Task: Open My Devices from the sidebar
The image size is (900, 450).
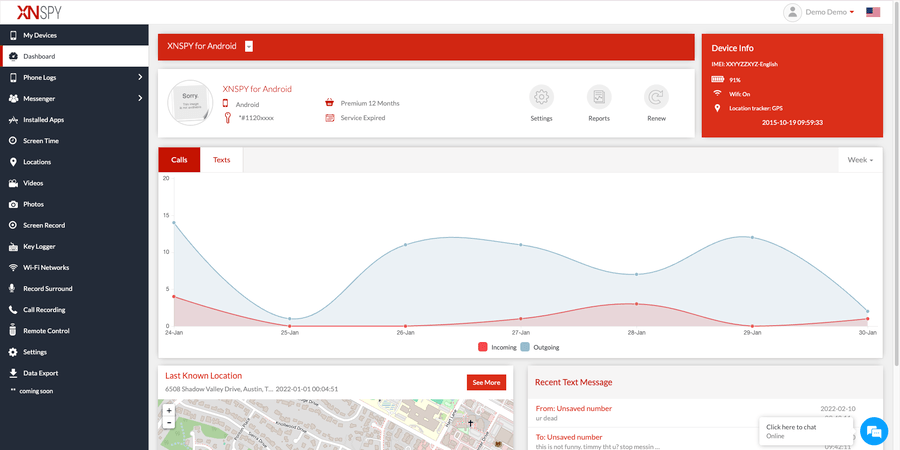Action: pos(75,35)
